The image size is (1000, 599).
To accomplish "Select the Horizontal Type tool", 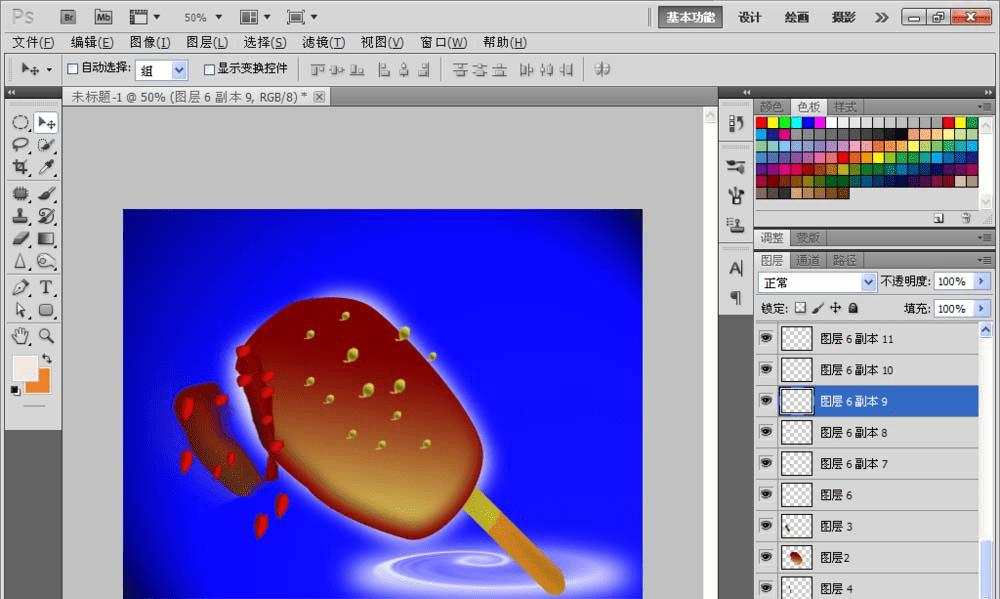I will (46, 288).
